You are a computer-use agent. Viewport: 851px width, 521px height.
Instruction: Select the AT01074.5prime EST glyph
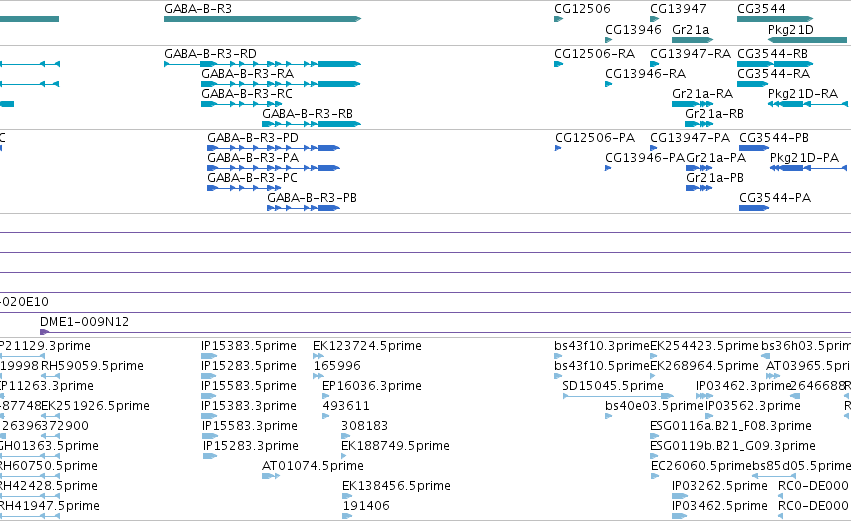271,476
